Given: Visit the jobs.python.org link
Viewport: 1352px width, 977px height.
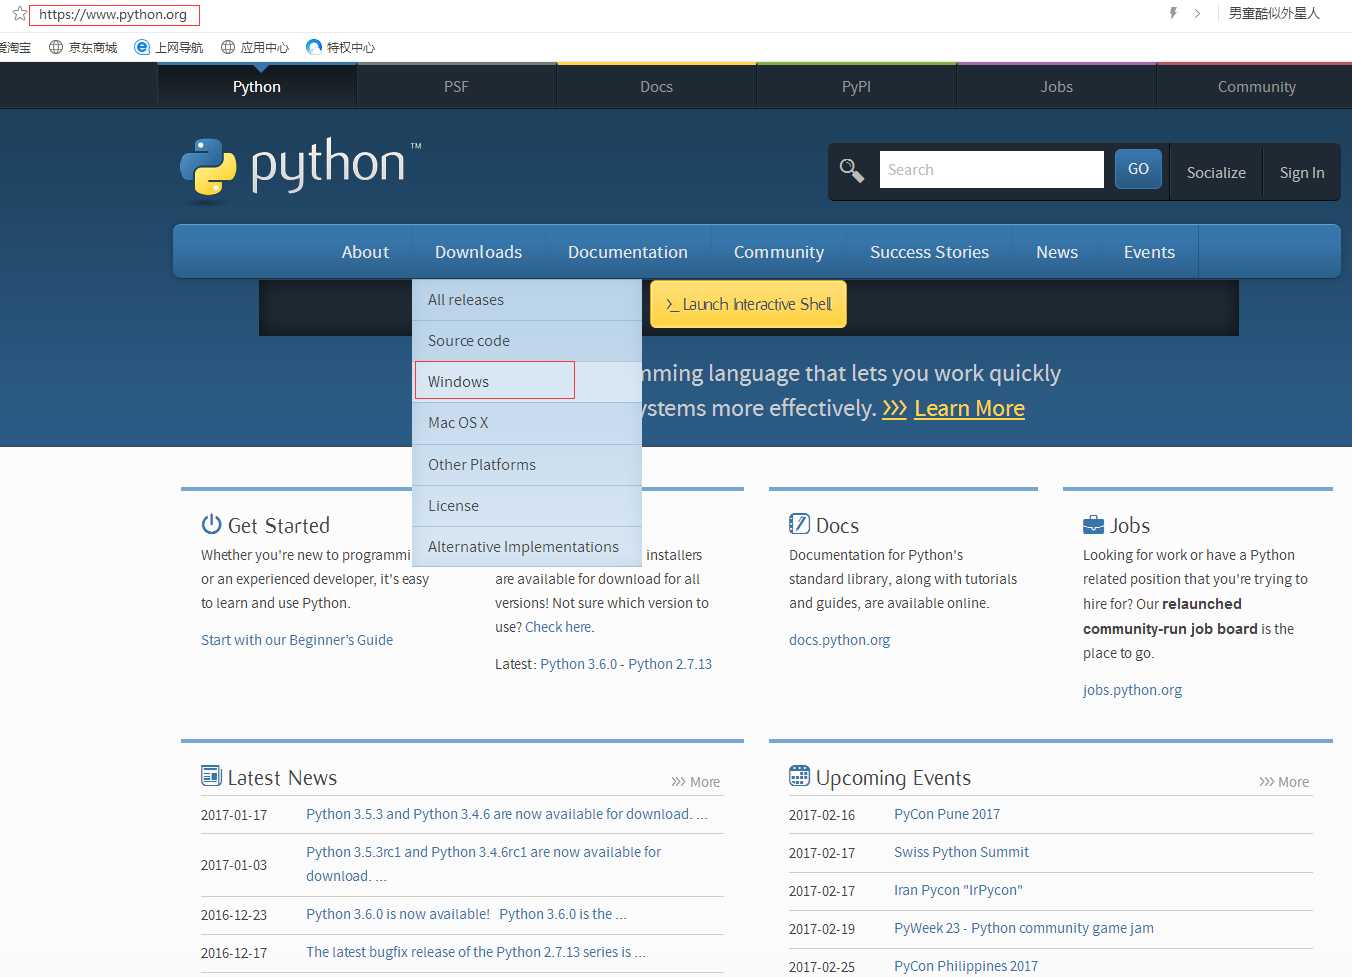Looking at the screenshot, I should coord(1132,690).
